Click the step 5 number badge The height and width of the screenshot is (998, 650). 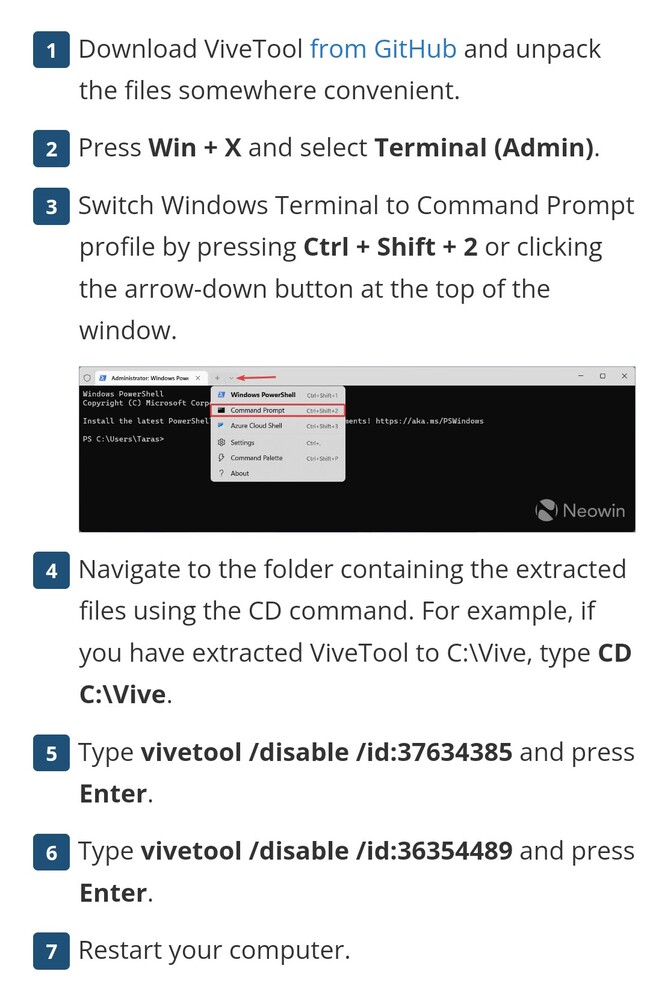coord(51,753)
